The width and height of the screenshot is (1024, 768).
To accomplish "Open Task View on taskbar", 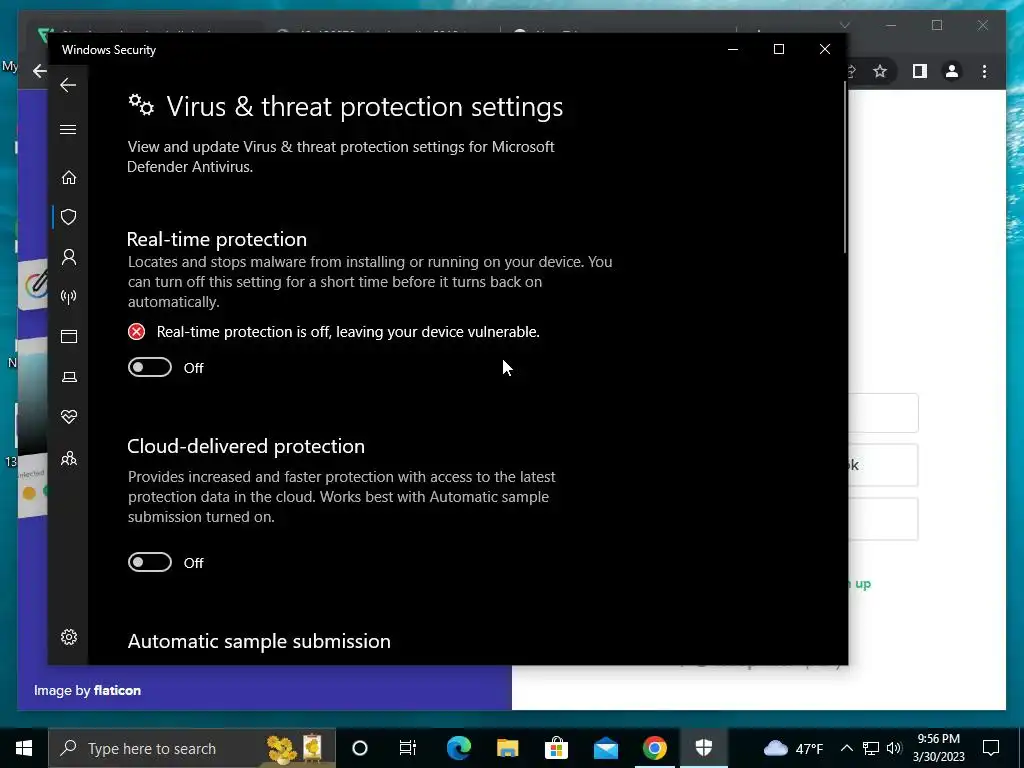I will pos(408,748).
